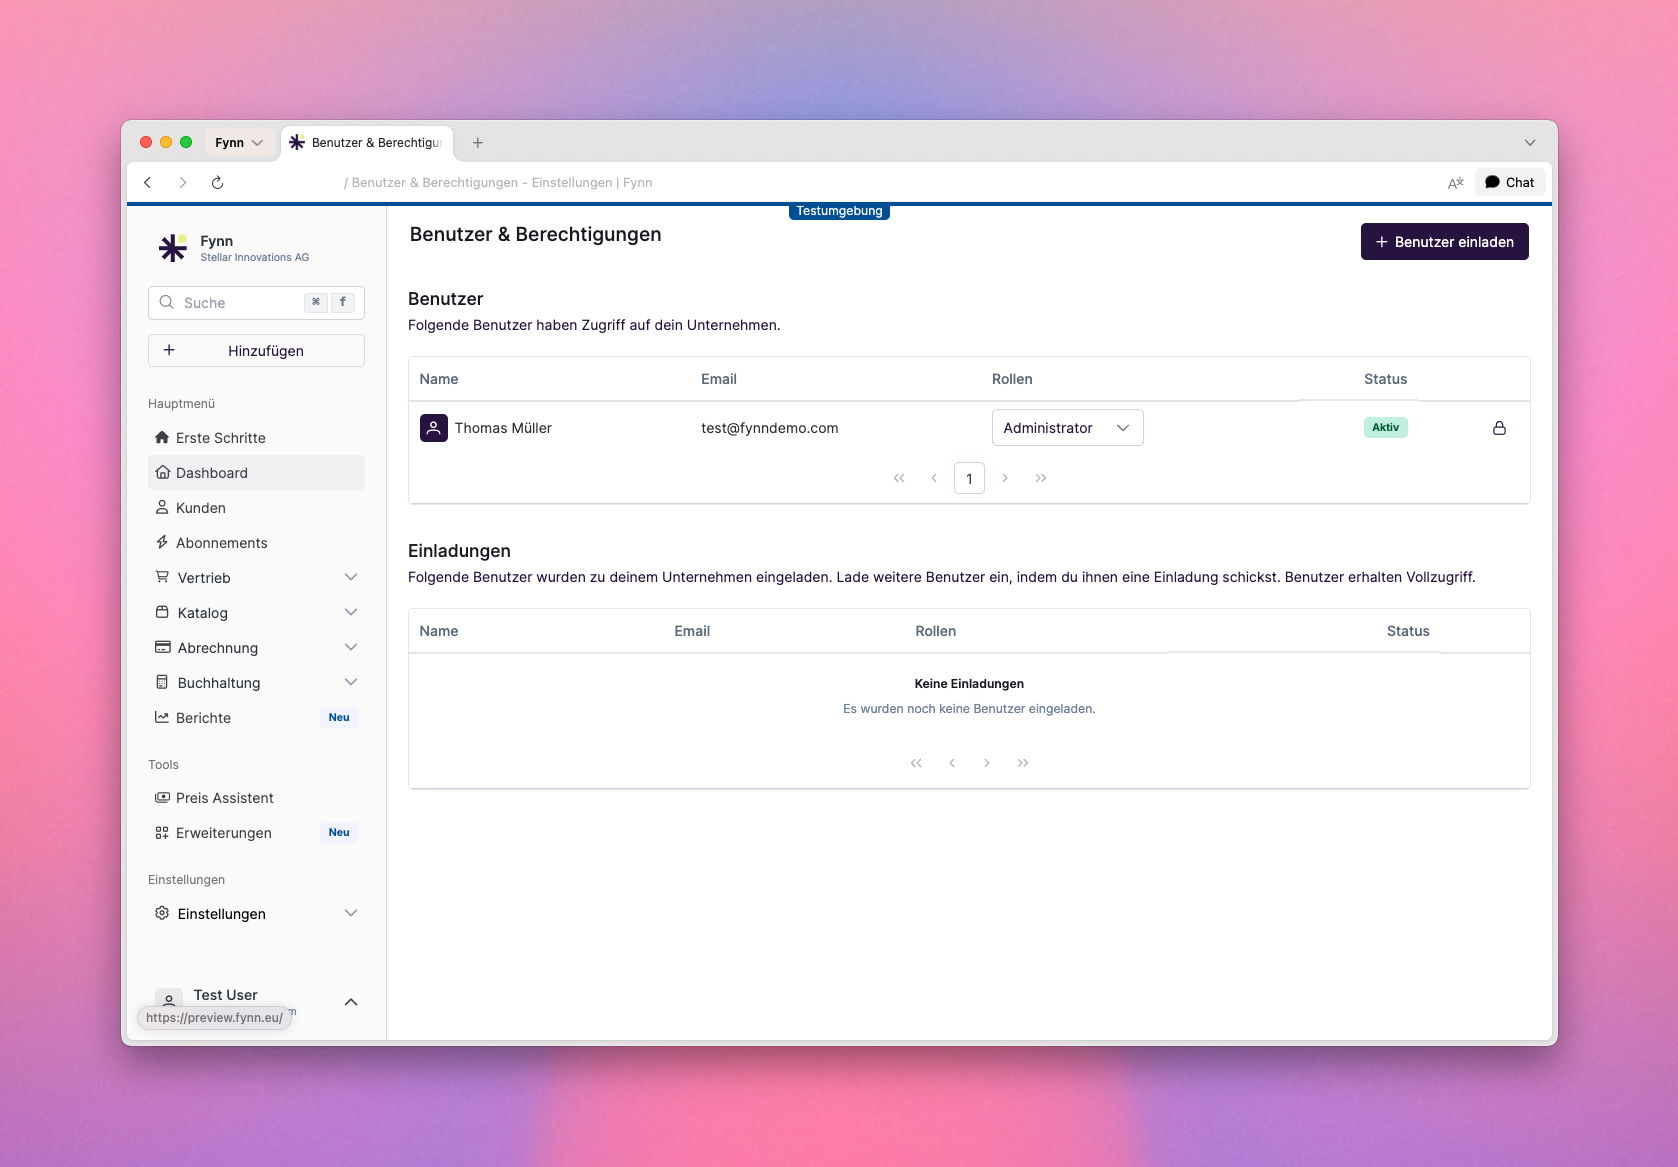
Task: Go to previous page of Einladungen table
Action: pos(952,763)
